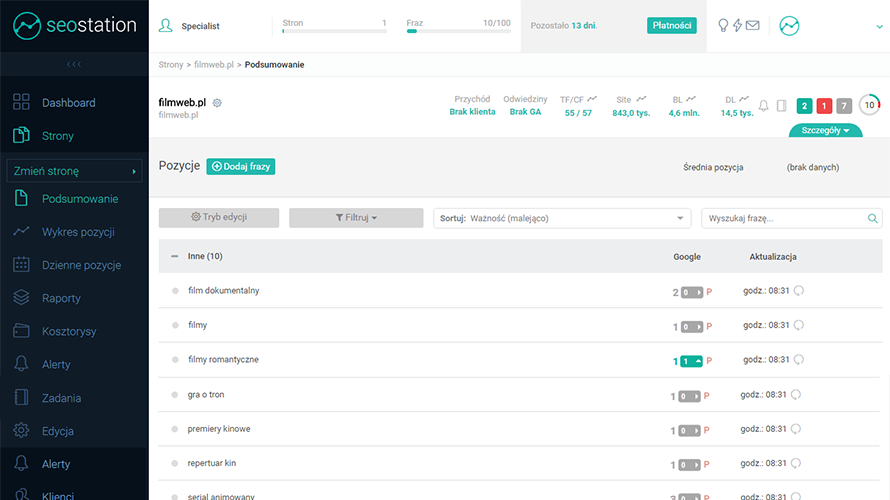Open Dashboard in sidebar
This screenshot has width=890, height=500.
point(68,103)
